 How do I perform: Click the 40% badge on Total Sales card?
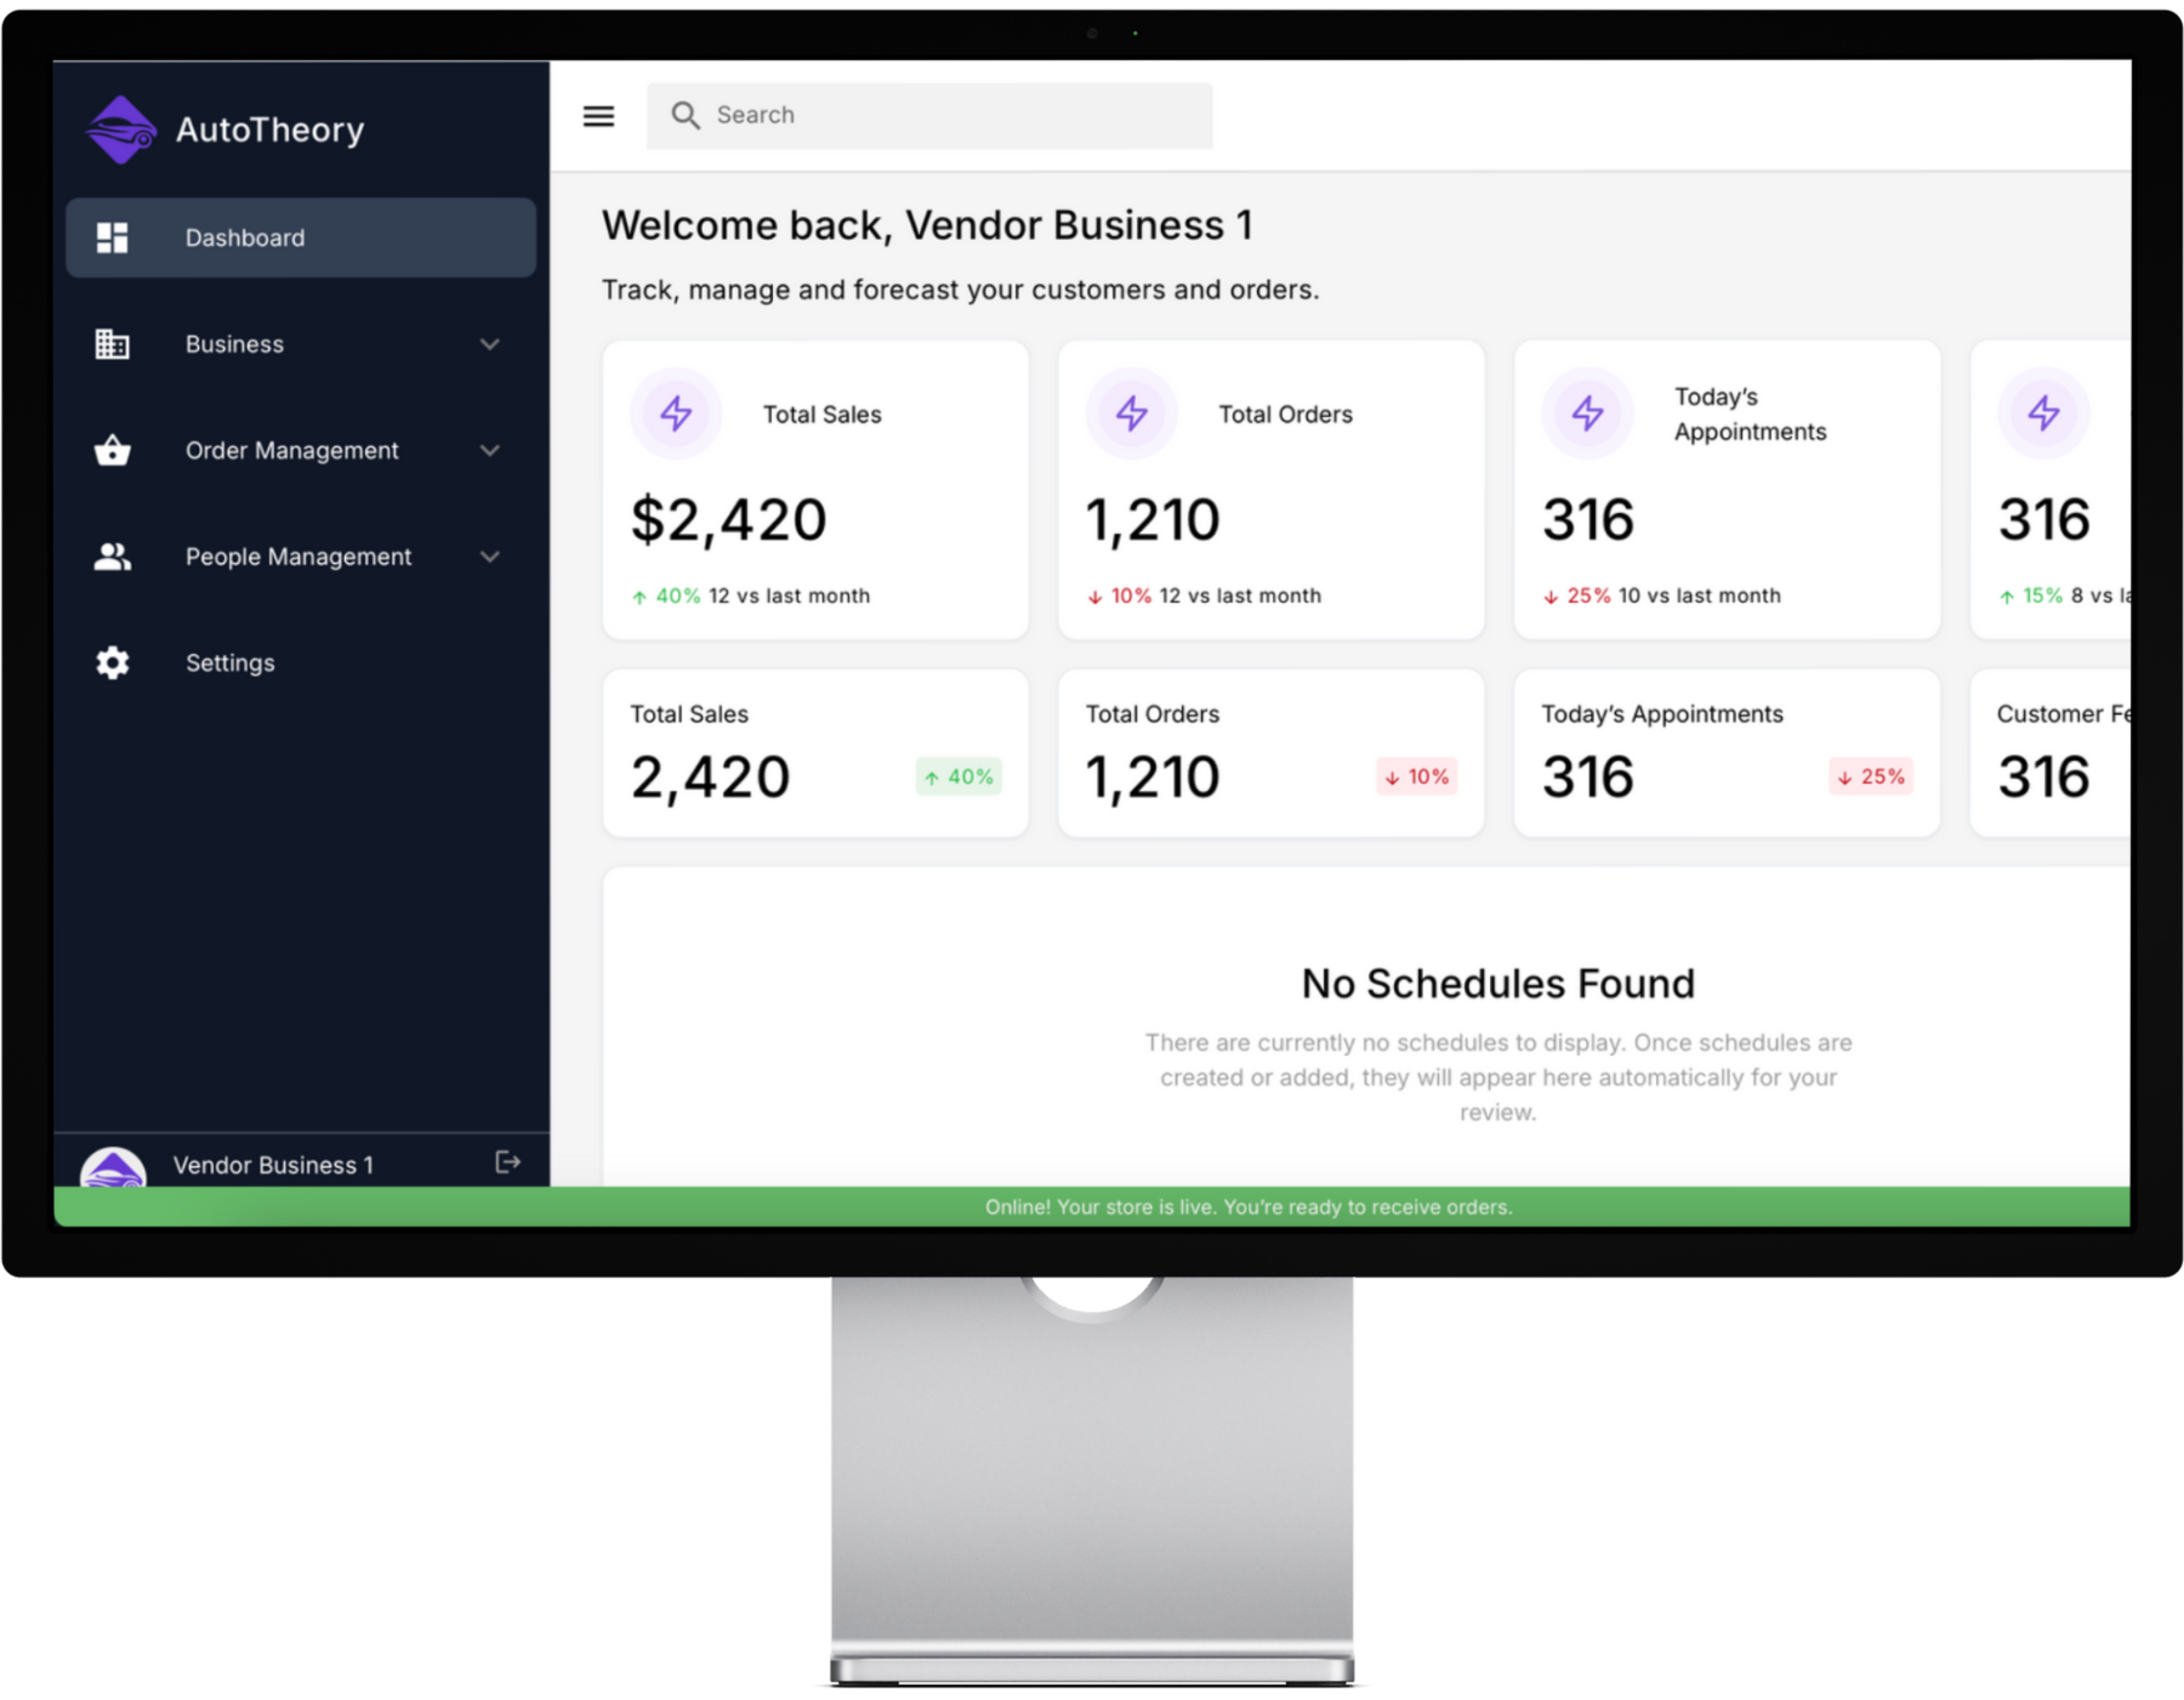tap(957, 777)
